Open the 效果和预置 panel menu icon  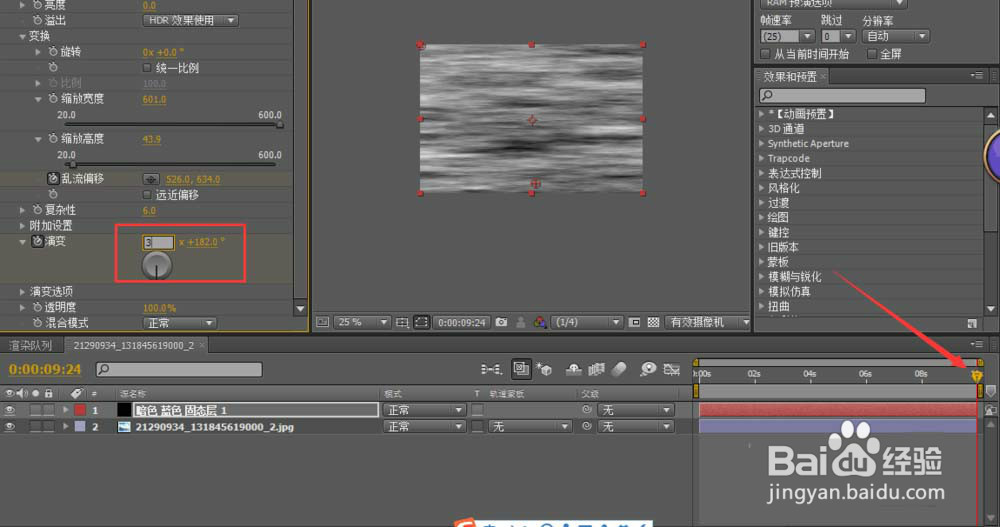976,75
